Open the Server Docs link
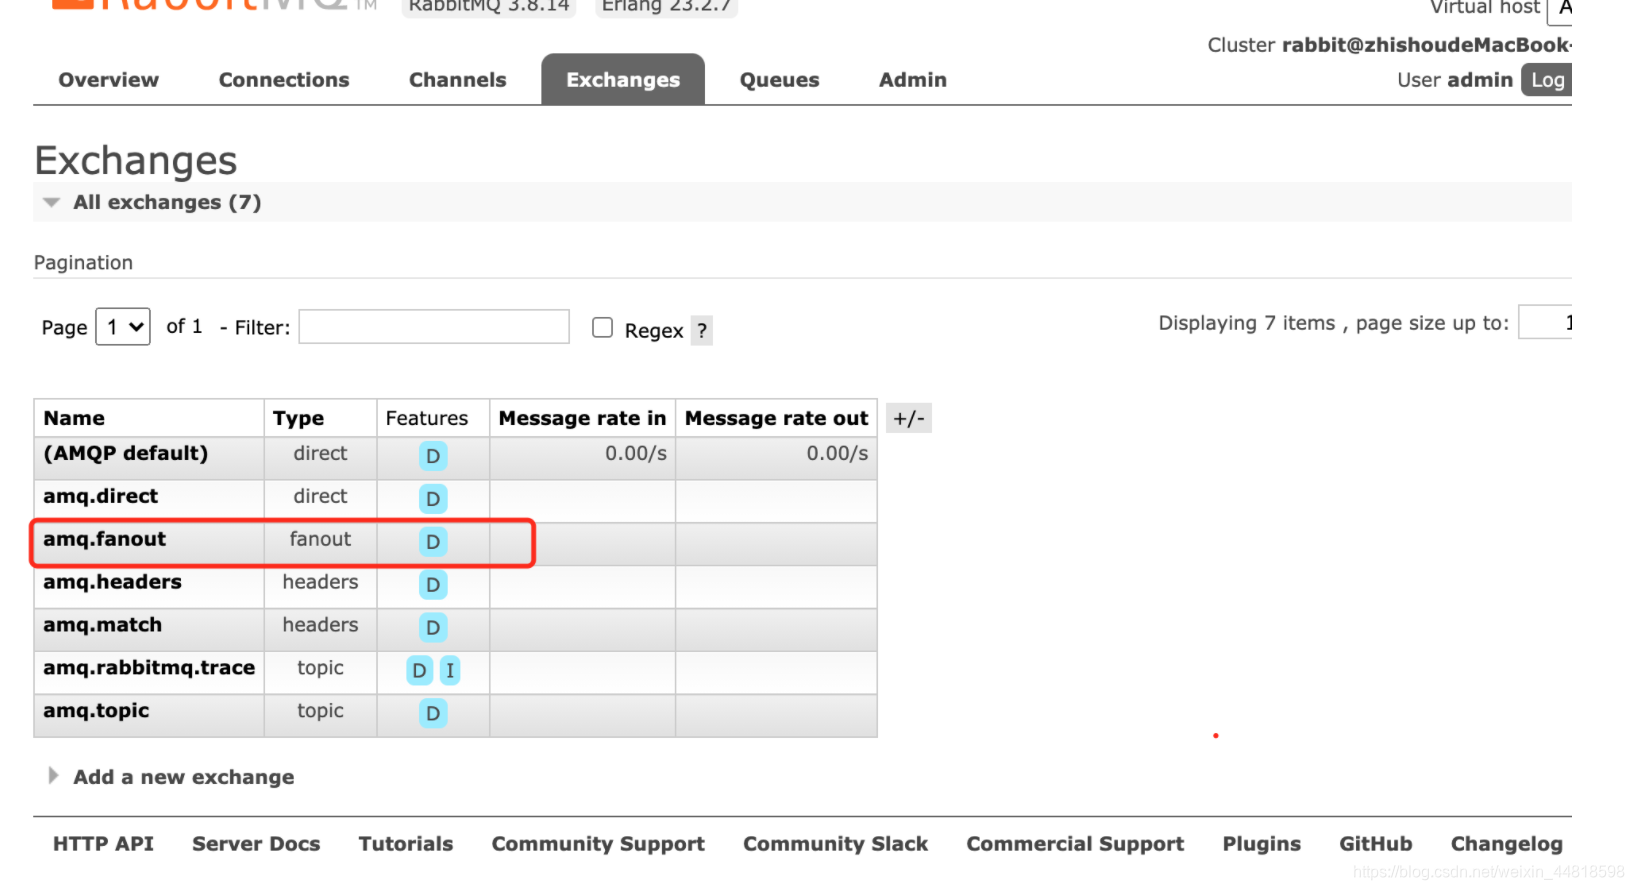The image size is (1634, 890). [256, 844]
